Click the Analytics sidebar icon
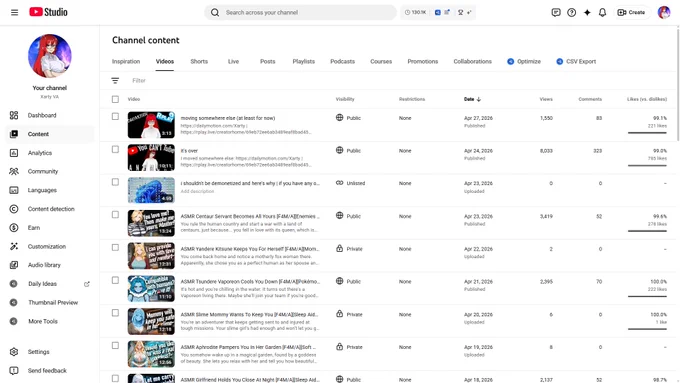The image size is (680, 383). click(14, 153)
